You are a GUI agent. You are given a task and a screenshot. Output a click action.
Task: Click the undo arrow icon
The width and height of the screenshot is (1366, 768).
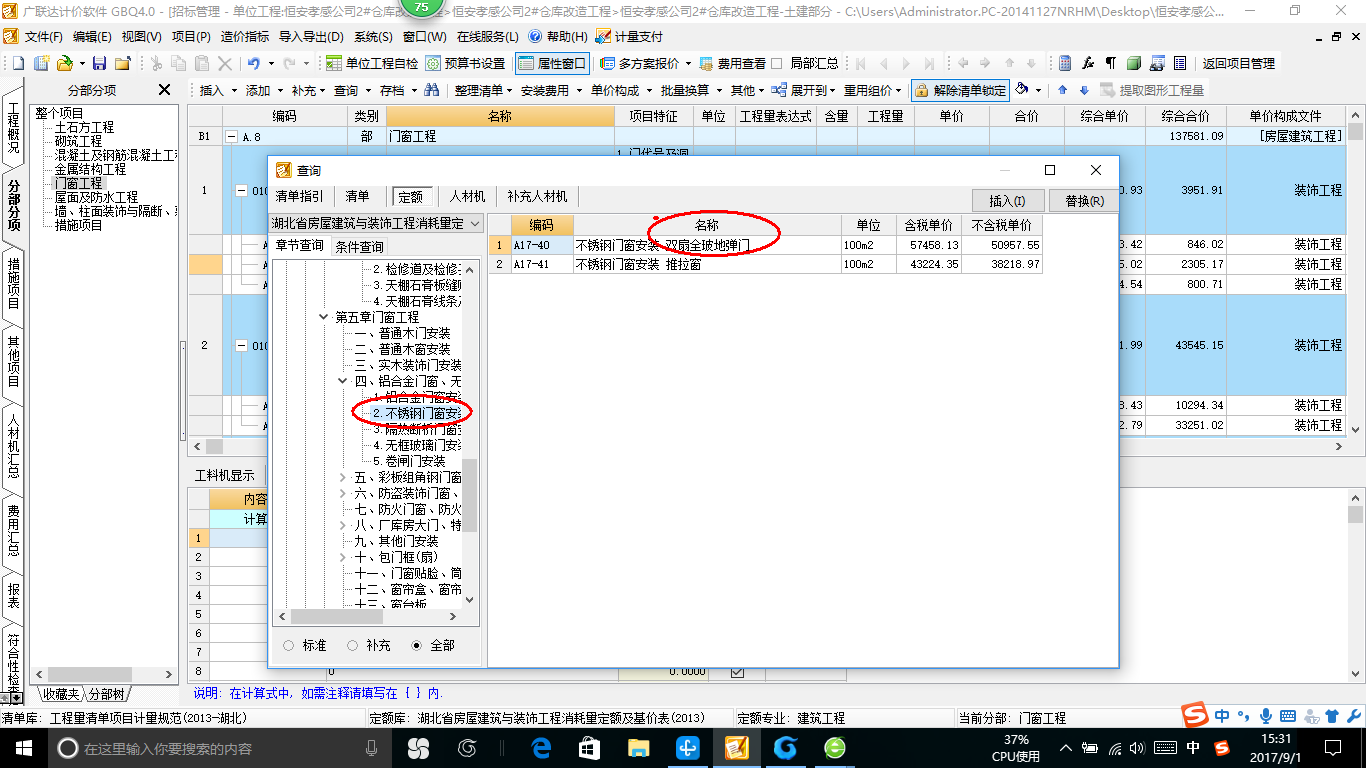coord(254,63)
